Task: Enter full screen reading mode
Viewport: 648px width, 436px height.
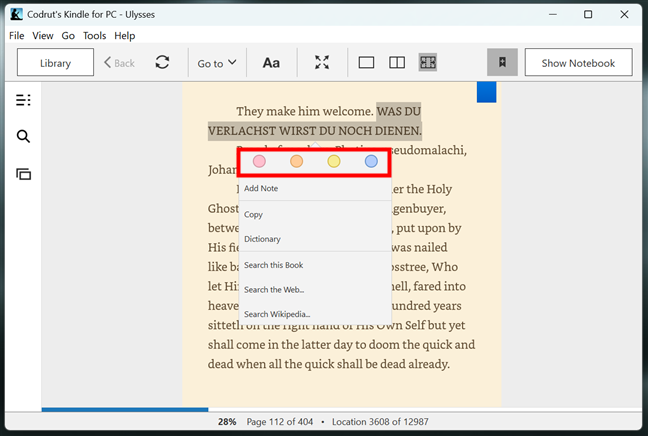Action: (322, 63)
